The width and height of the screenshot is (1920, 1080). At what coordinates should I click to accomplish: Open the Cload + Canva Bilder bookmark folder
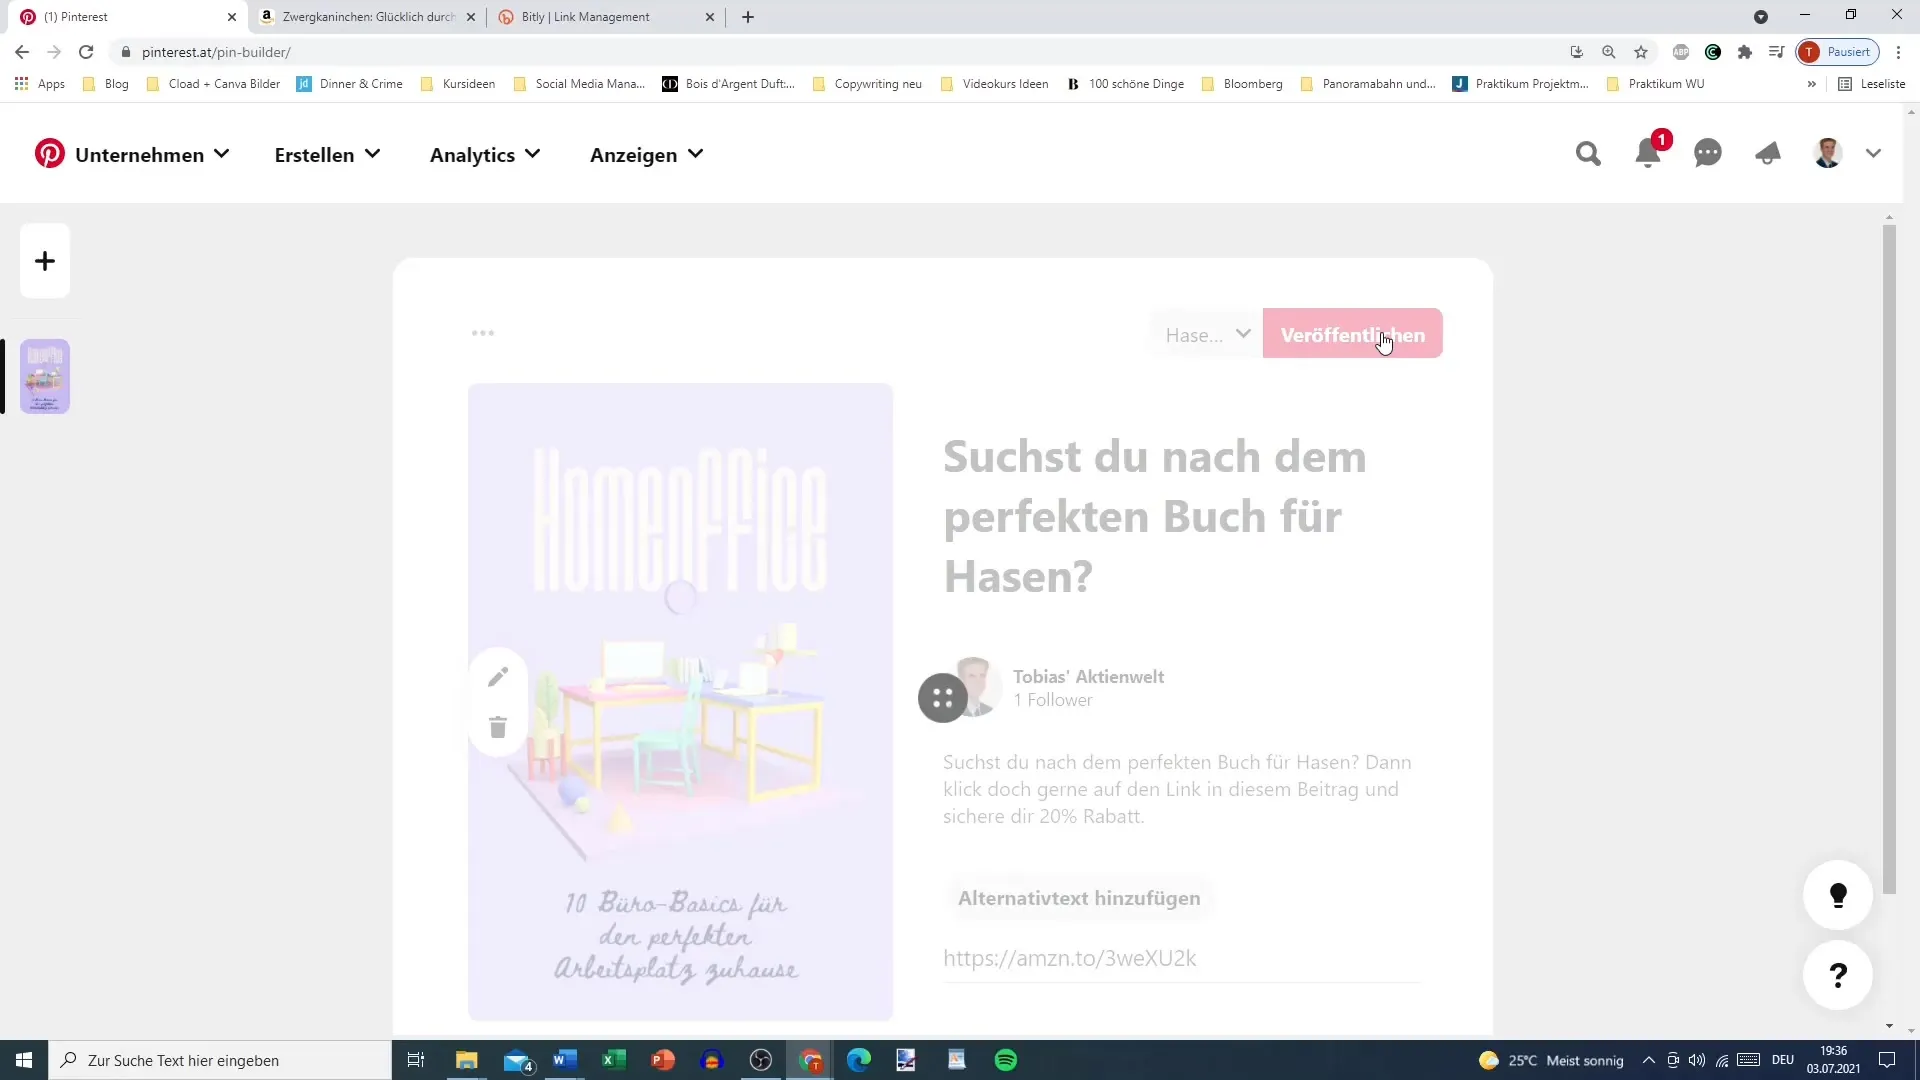click(213, 84)
